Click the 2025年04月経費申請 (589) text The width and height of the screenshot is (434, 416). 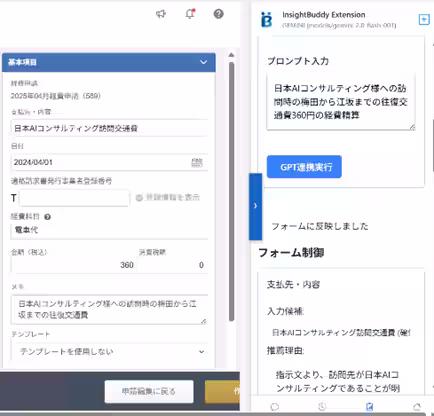point(56,96)
